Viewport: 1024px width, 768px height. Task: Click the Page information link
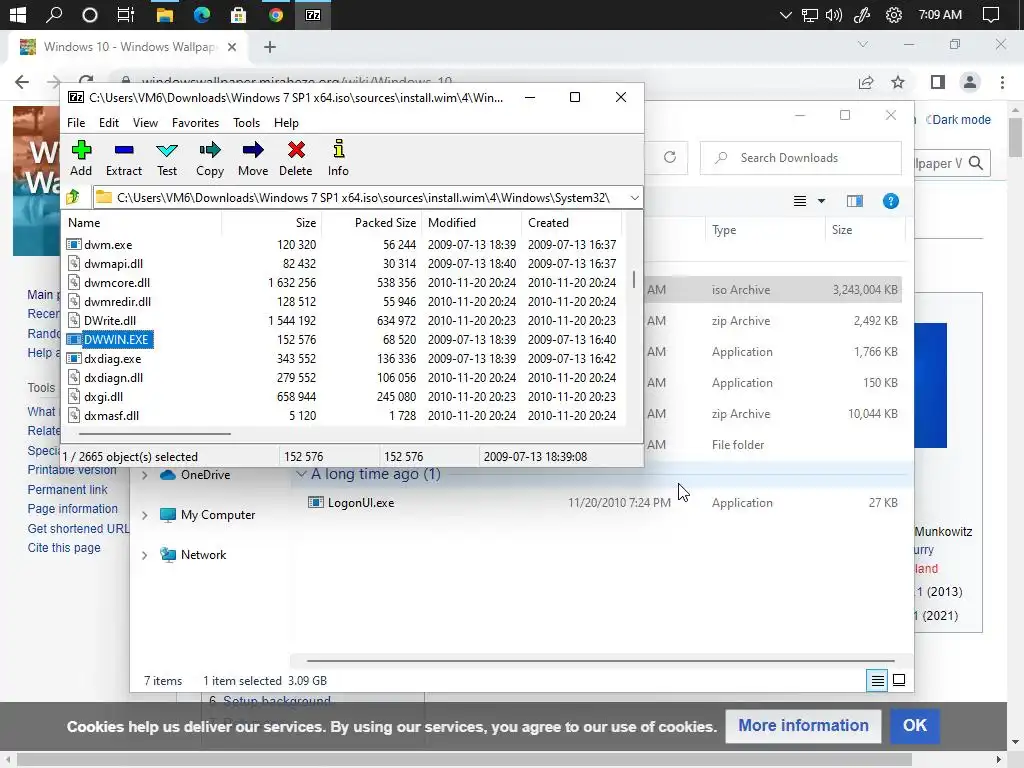click(72, 509)
